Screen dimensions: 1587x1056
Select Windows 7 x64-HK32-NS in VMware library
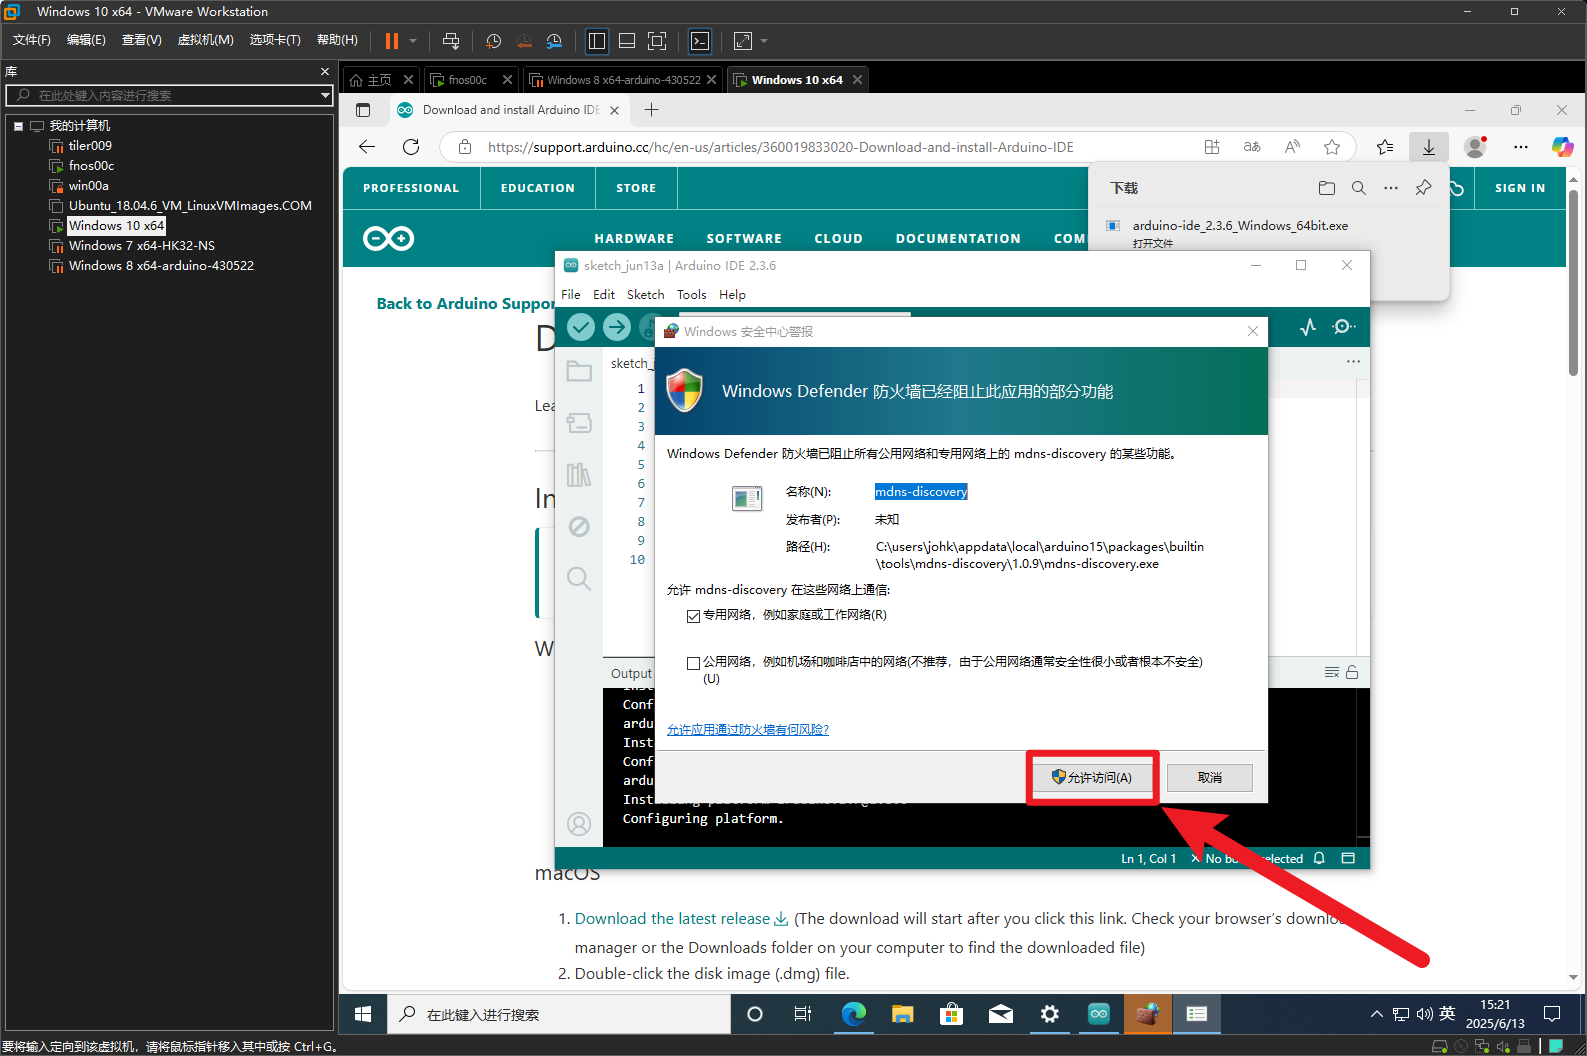(x=141, y=246)
